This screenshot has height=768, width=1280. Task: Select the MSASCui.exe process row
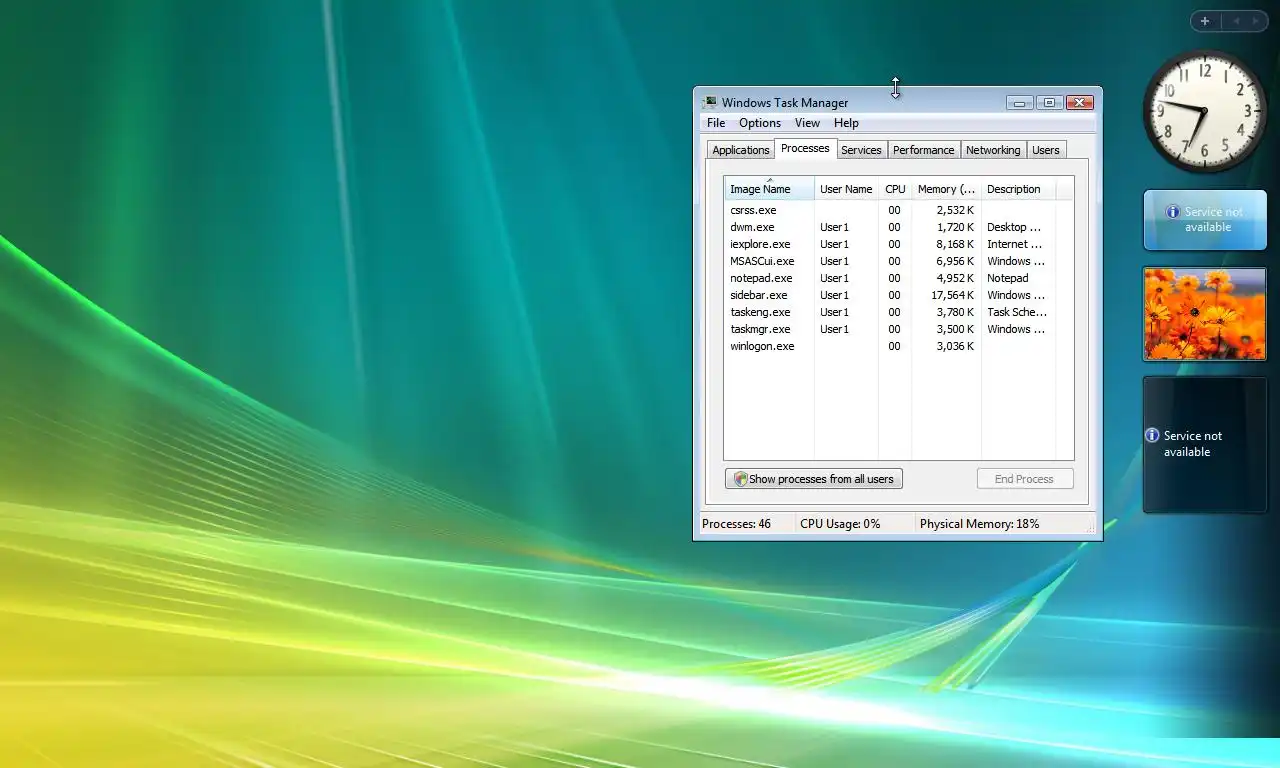890,261
